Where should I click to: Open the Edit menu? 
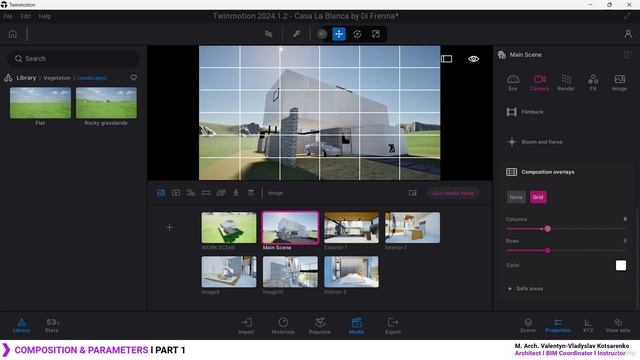tap(25, 16)
